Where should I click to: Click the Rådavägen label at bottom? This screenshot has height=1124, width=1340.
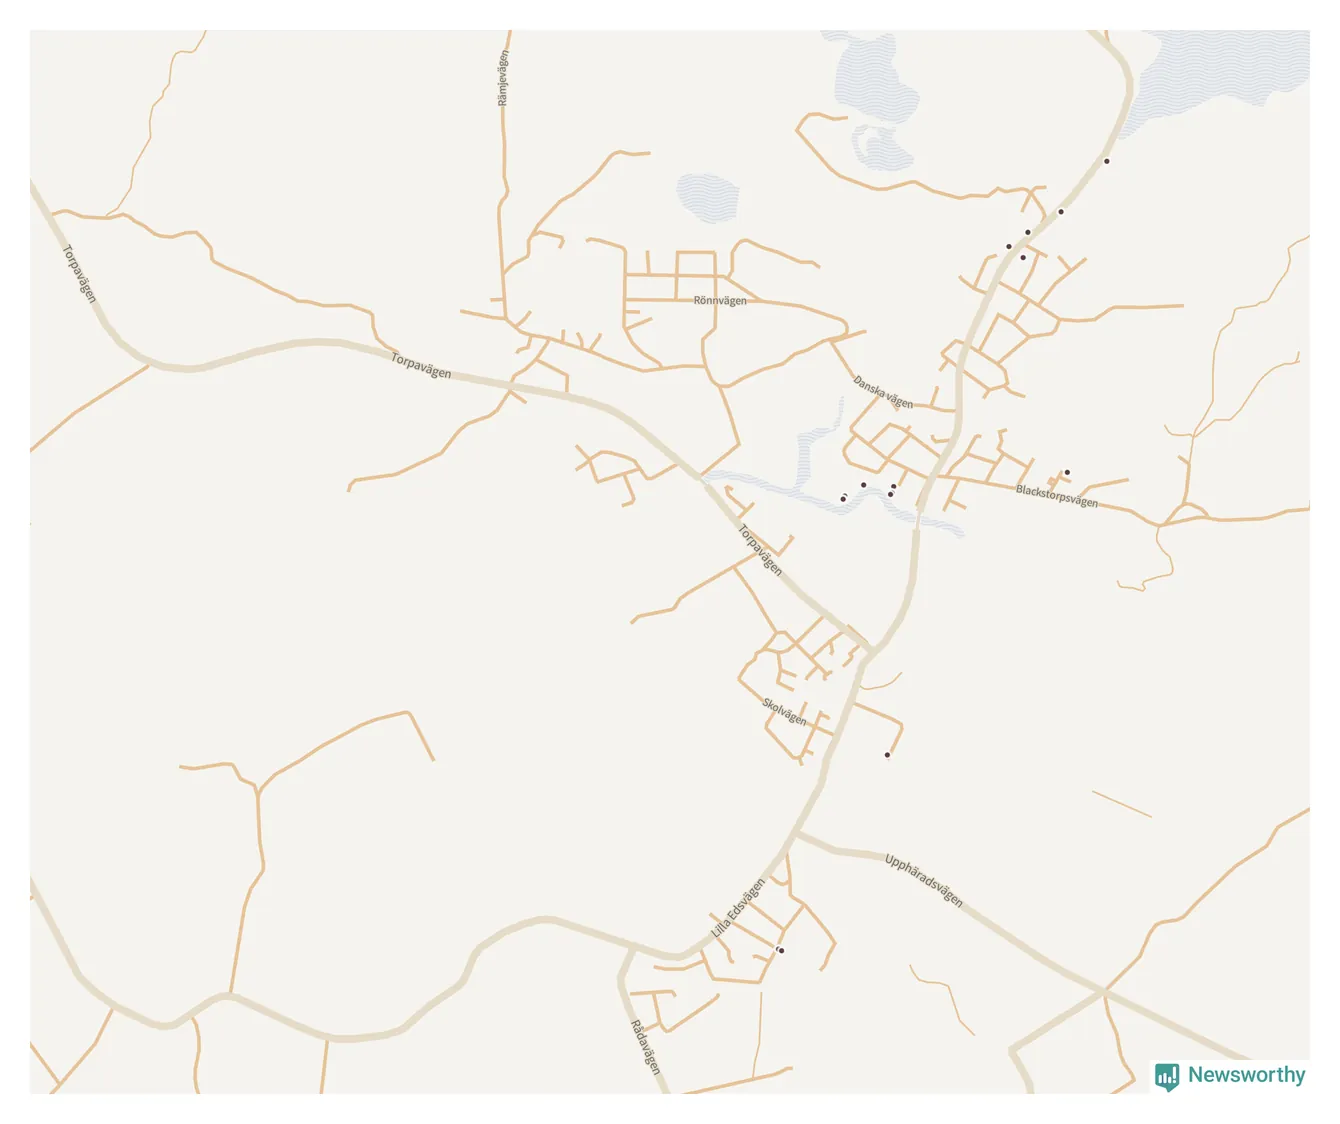646,1047
